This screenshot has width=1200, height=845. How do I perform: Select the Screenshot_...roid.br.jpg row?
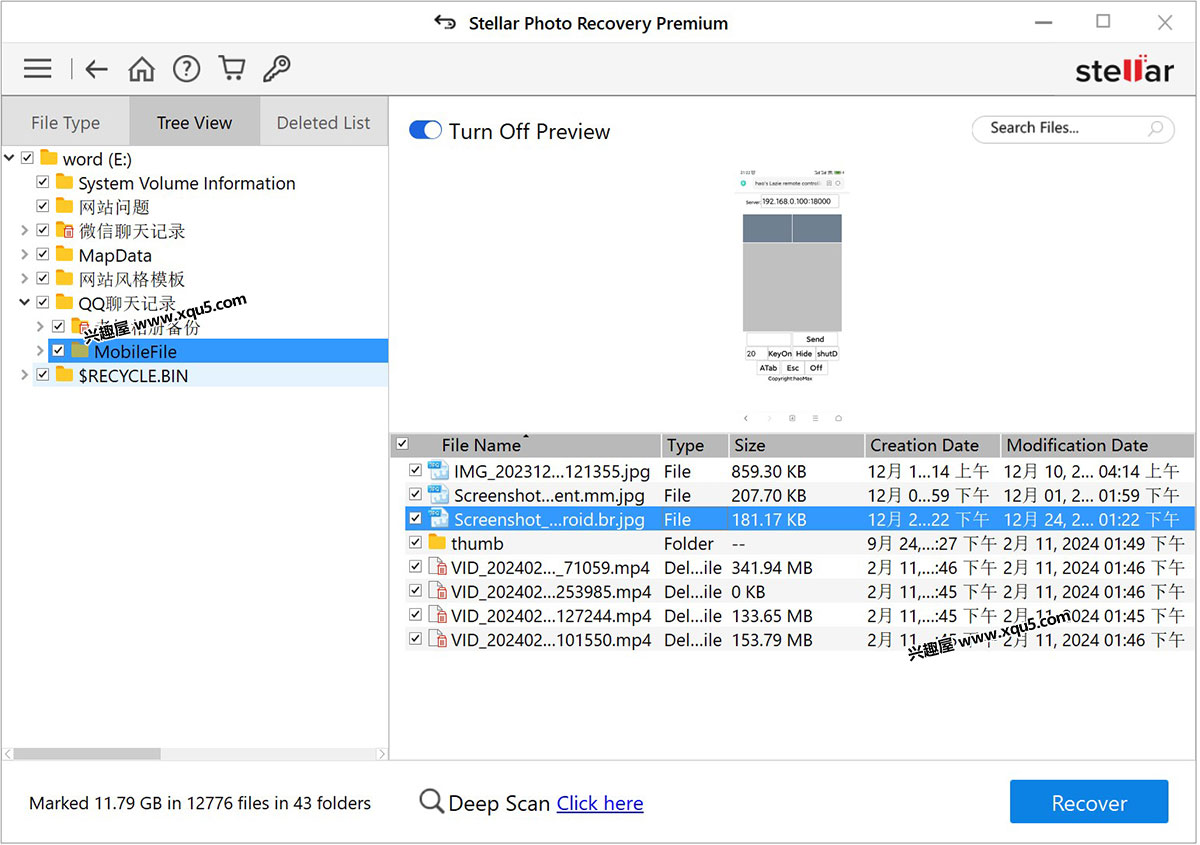coord(799,519)
